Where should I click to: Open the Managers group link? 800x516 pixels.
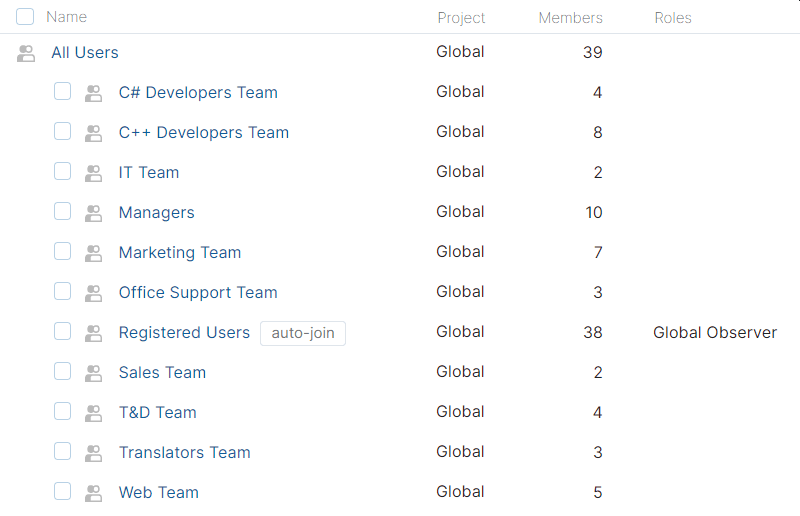click(156, 213)
